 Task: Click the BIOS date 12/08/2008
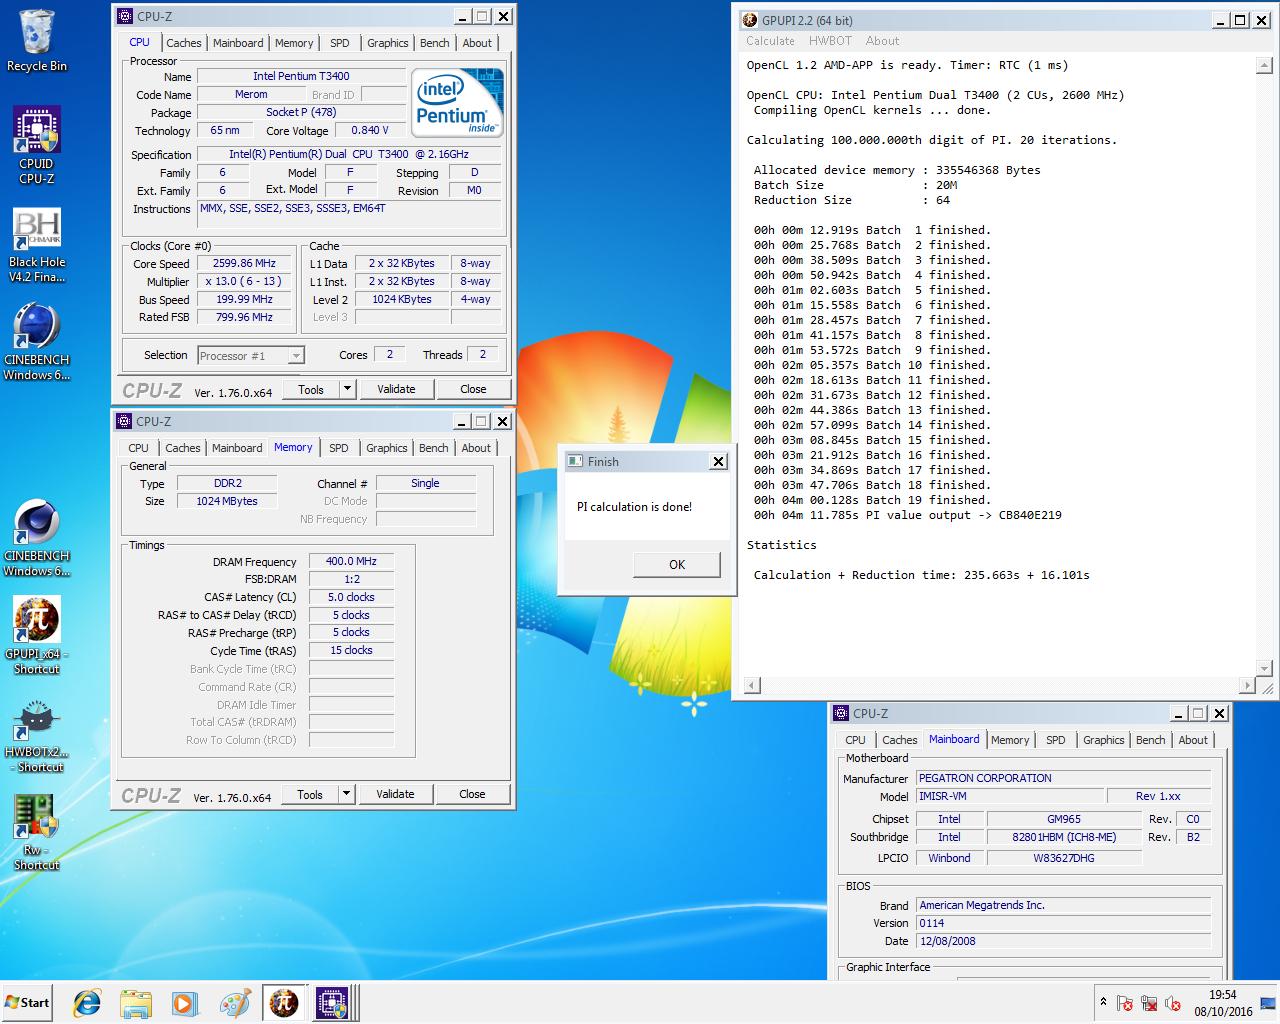(1064, 941)
